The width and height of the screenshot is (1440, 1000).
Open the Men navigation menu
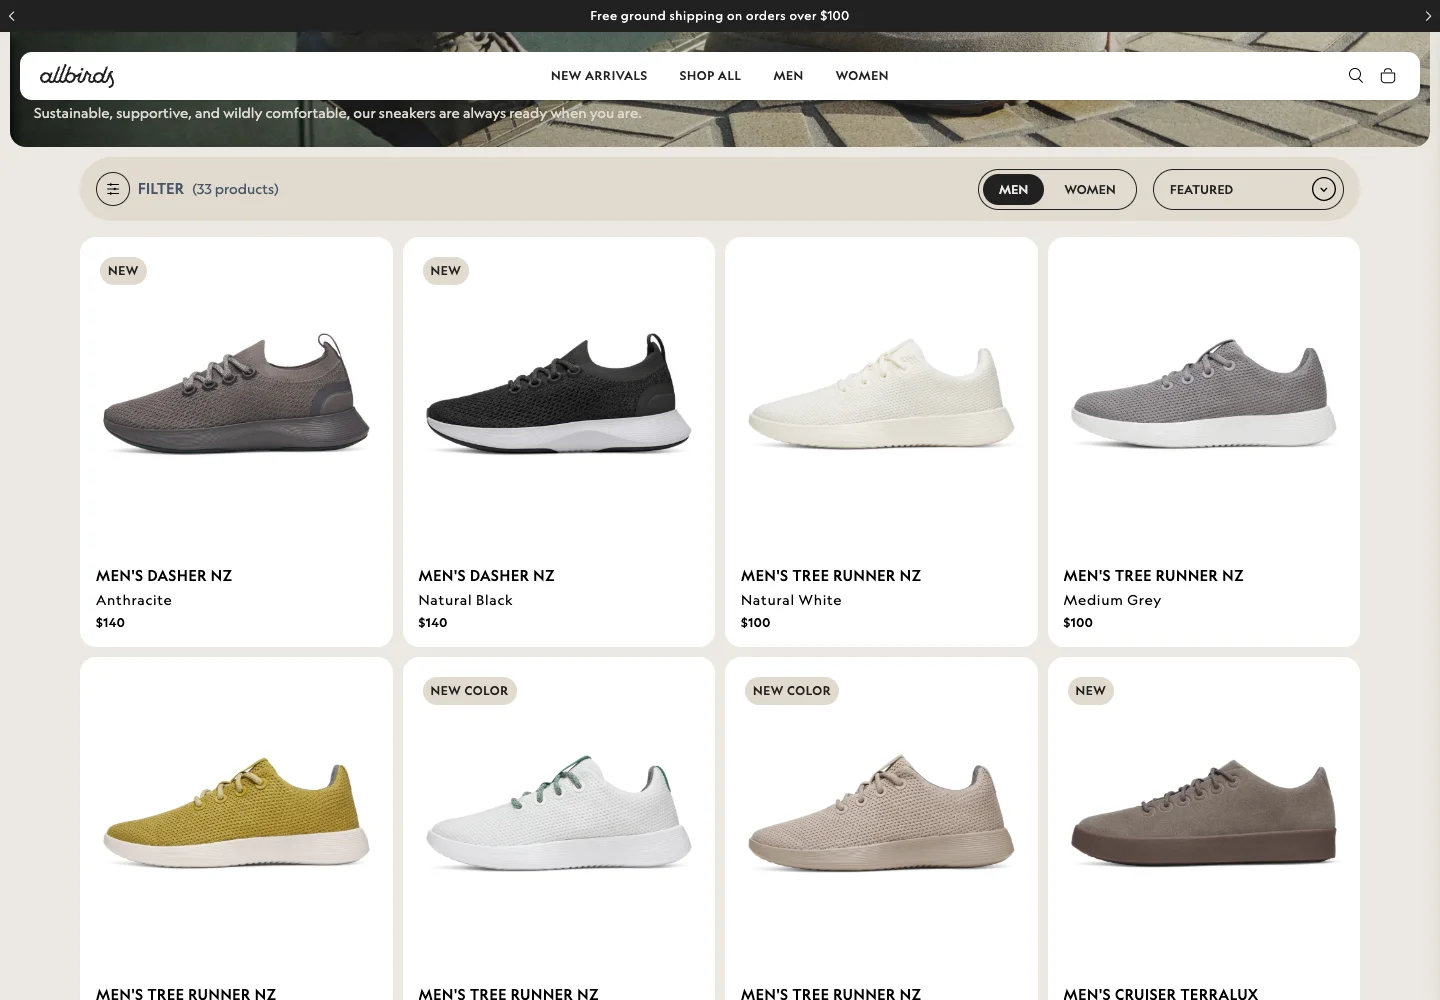pyautogui.click(x=788, y=76)
